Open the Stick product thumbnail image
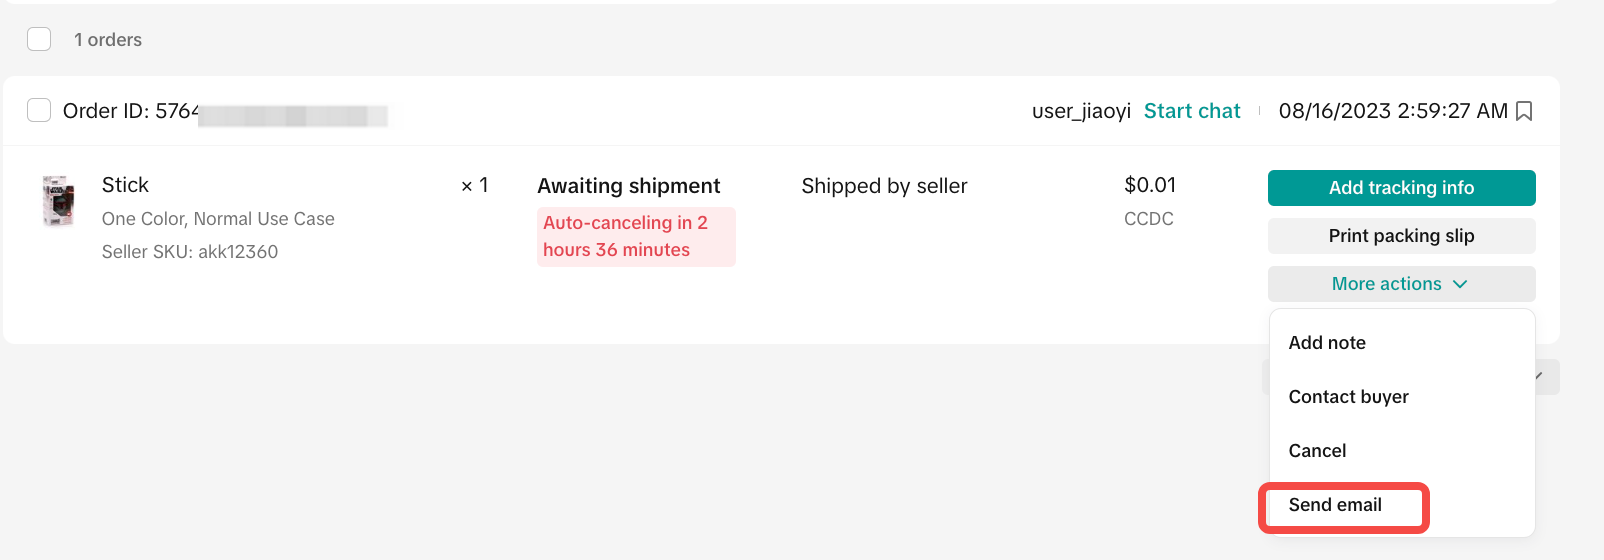 coord(58,201)
